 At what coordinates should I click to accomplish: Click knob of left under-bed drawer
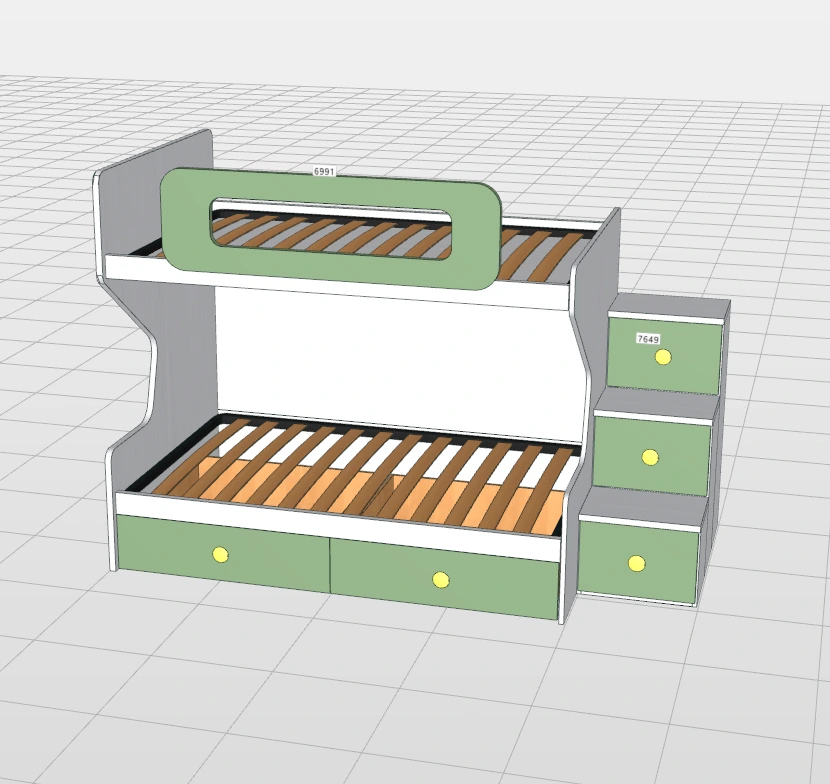coord(220,555)
